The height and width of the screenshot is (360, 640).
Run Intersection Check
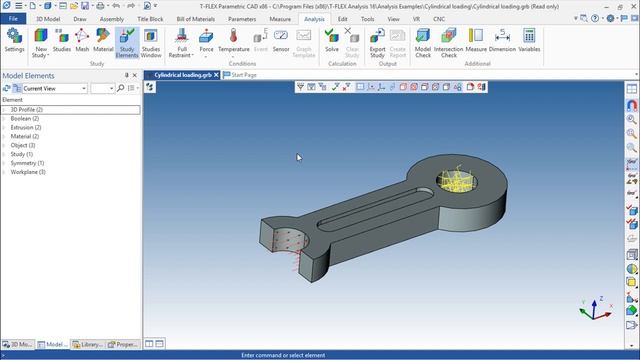pos(449,43)
